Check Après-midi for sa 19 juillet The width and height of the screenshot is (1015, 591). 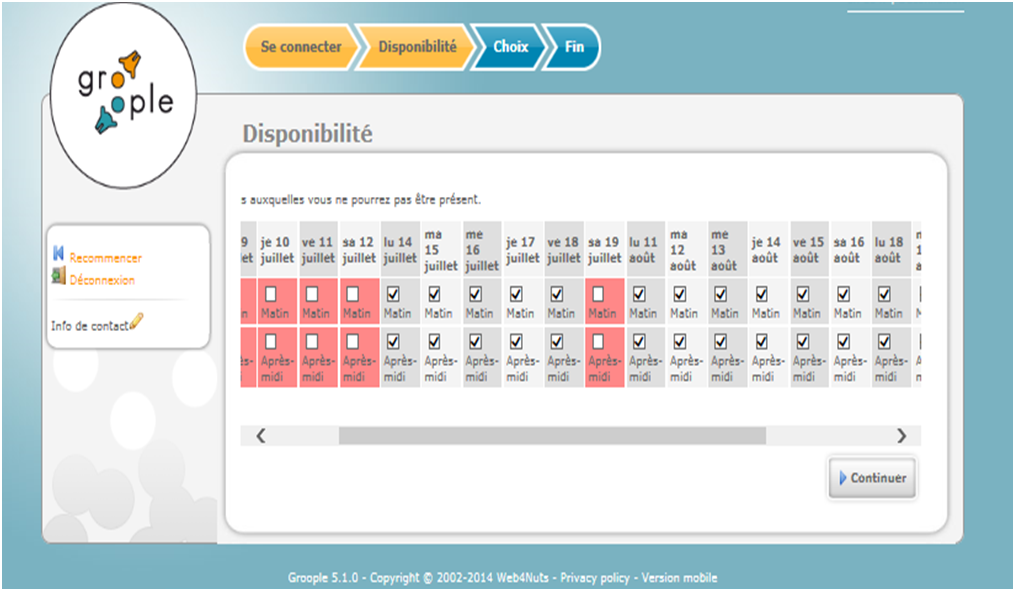click(x=598, y=341)
